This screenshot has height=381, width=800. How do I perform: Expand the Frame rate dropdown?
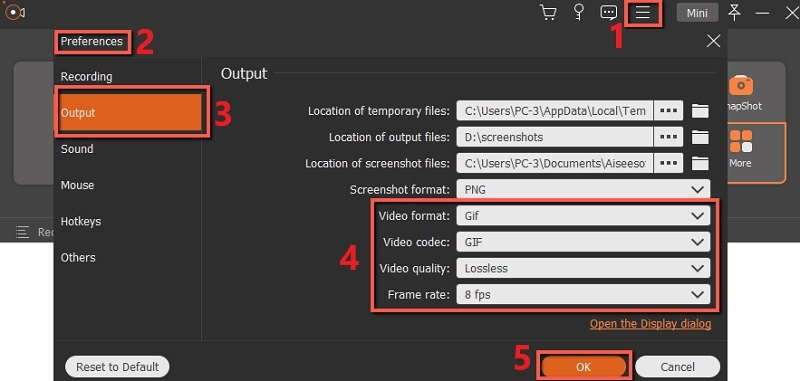click(583, 294)
